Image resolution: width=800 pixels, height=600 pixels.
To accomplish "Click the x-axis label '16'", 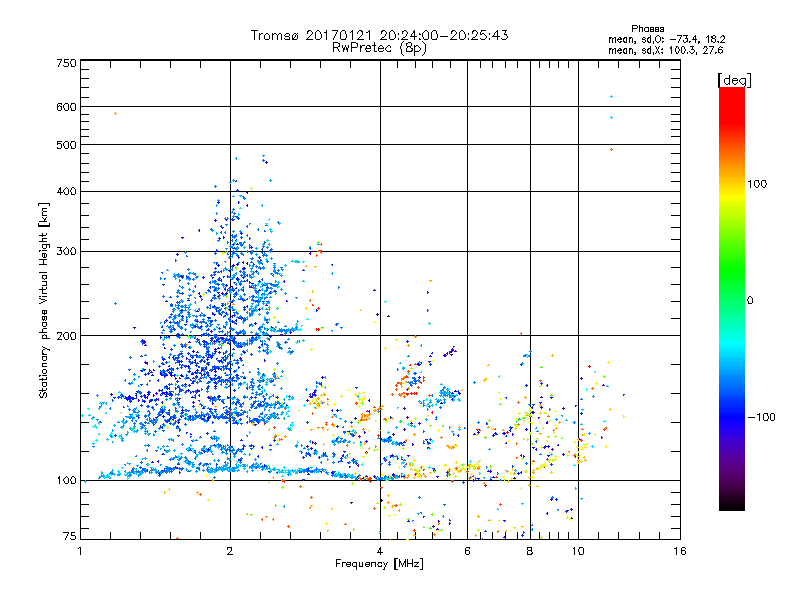I will pos(680,551).
